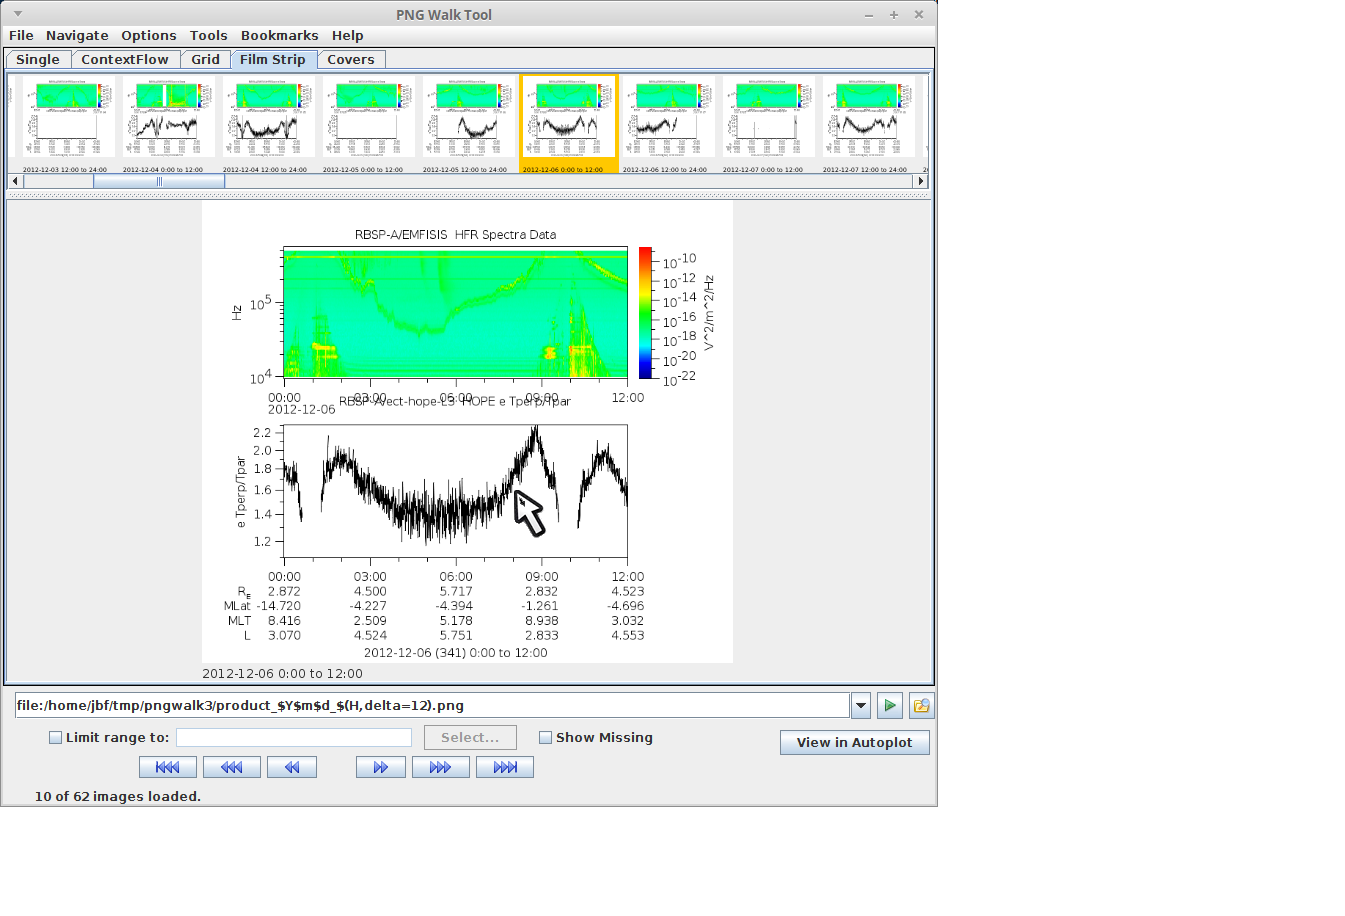Click the View in Autoplot button
This screenshot has width=1345, height=916.
tap(854, 743)
